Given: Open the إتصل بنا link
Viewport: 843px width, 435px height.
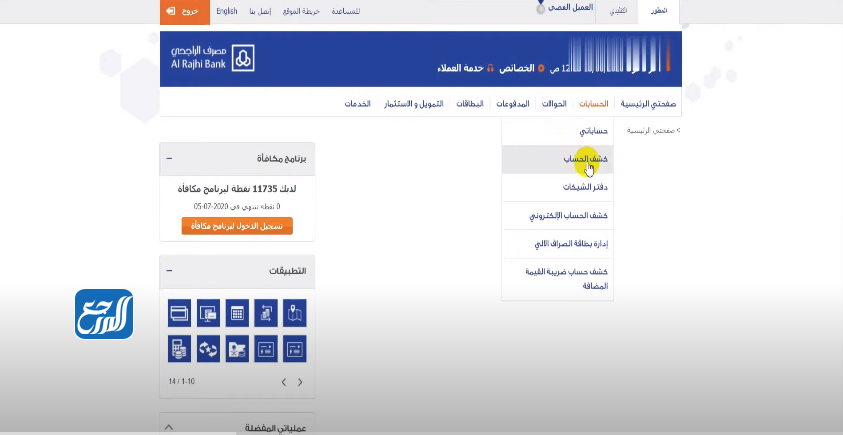Looking at the screenshot, I should pos(260,11).
